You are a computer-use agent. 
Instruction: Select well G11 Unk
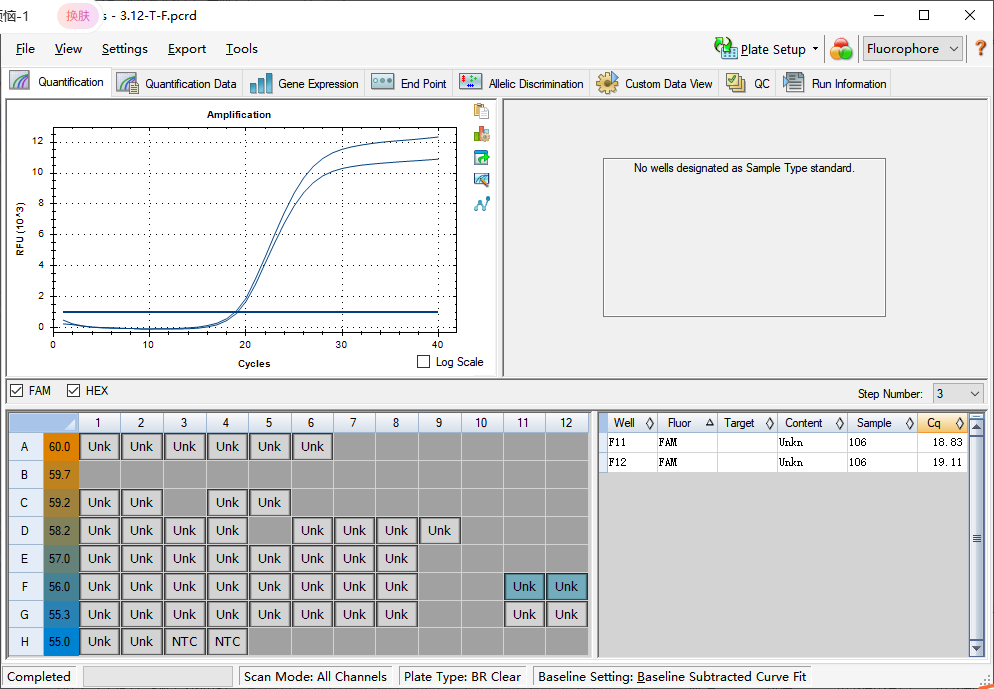524,614
